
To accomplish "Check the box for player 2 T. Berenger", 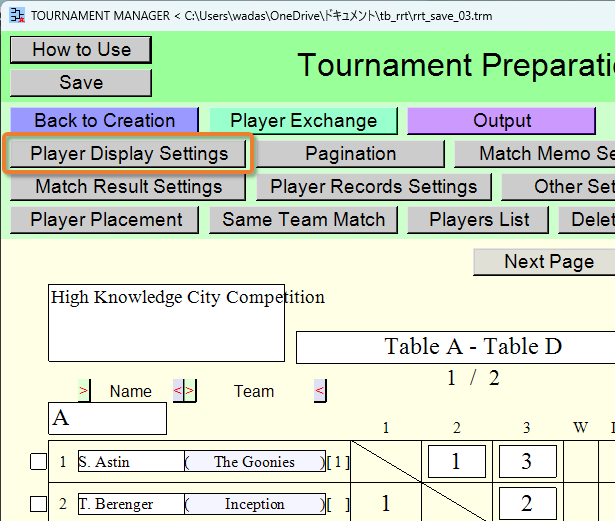I will (38, 504).
